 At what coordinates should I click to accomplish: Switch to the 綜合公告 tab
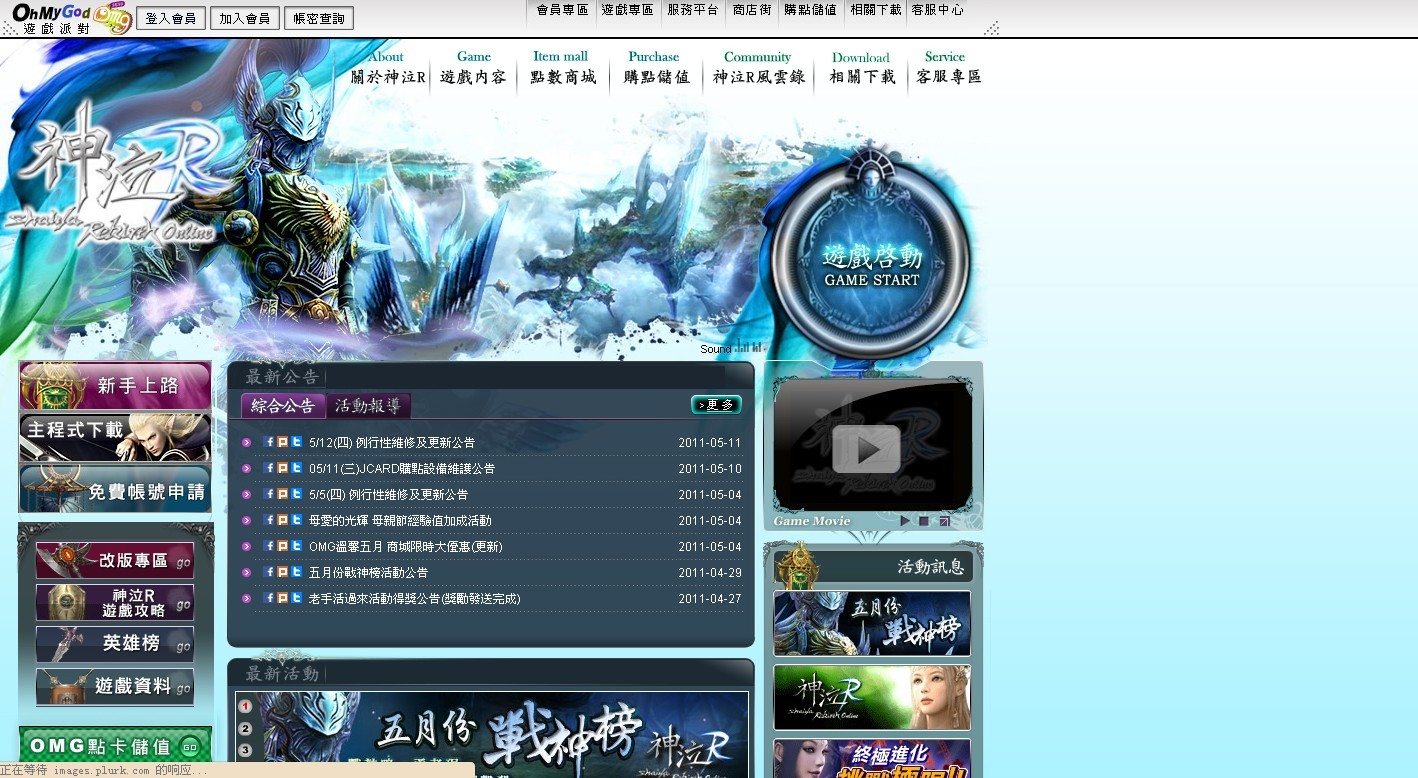[x=283, y=406]
